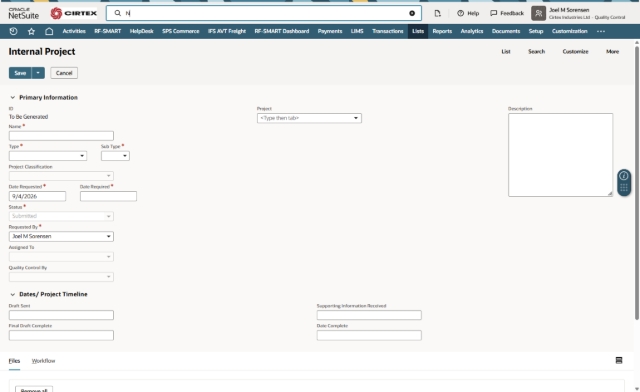This screenshot has width=640, height=392.
Task: Click the Remove all button
Action: click(34, 390)
